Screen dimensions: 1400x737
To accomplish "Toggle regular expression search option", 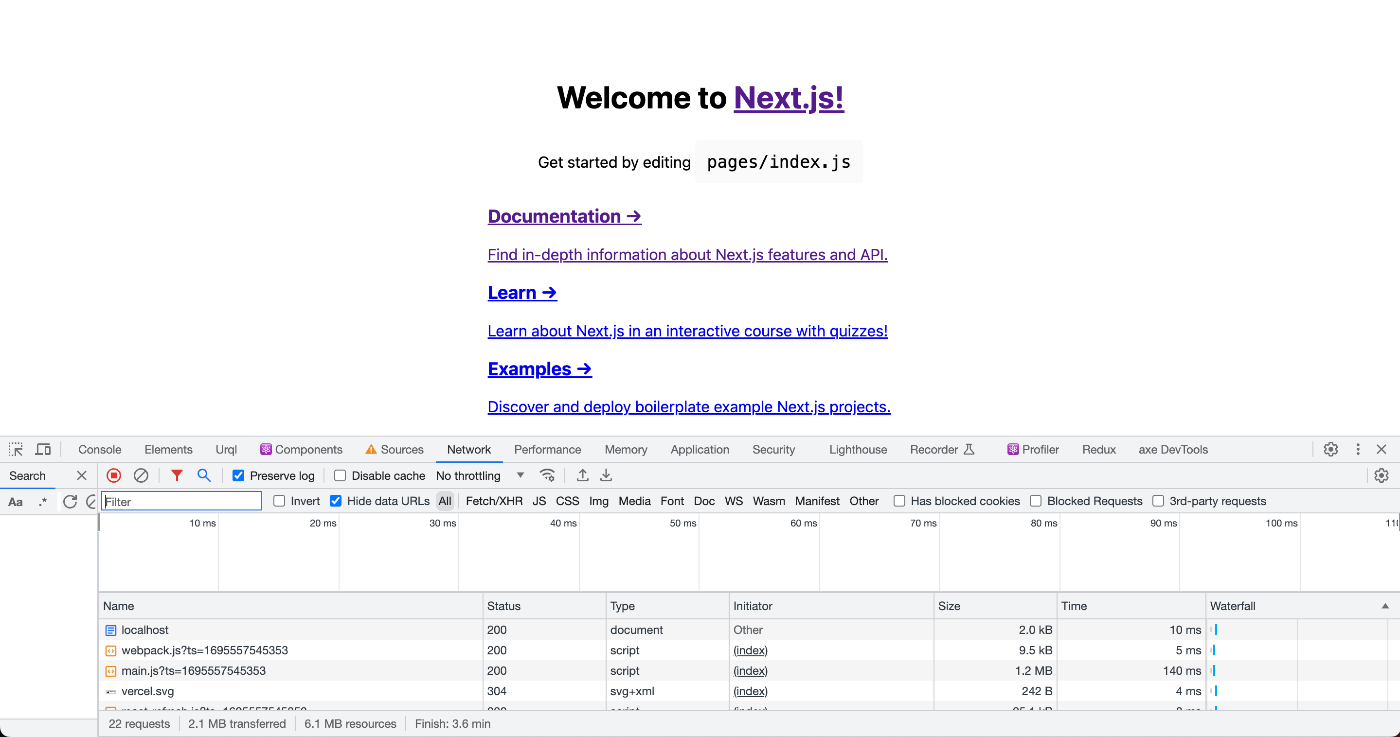I will 42,501.
